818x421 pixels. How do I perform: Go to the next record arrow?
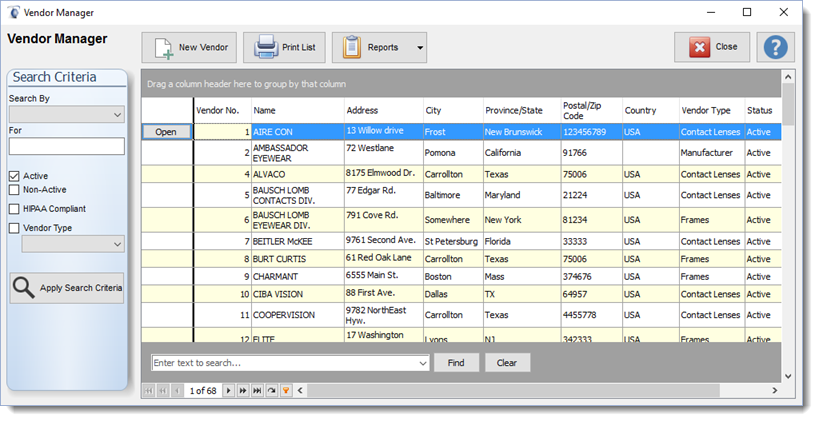point(228,390)
